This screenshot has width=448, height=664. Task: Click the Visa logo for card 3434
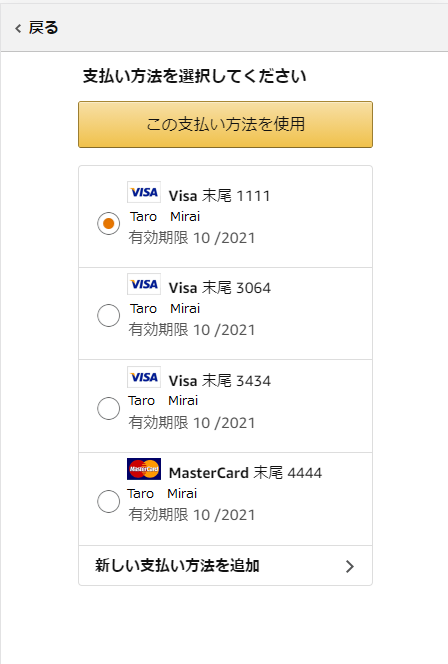coord(144,377)
